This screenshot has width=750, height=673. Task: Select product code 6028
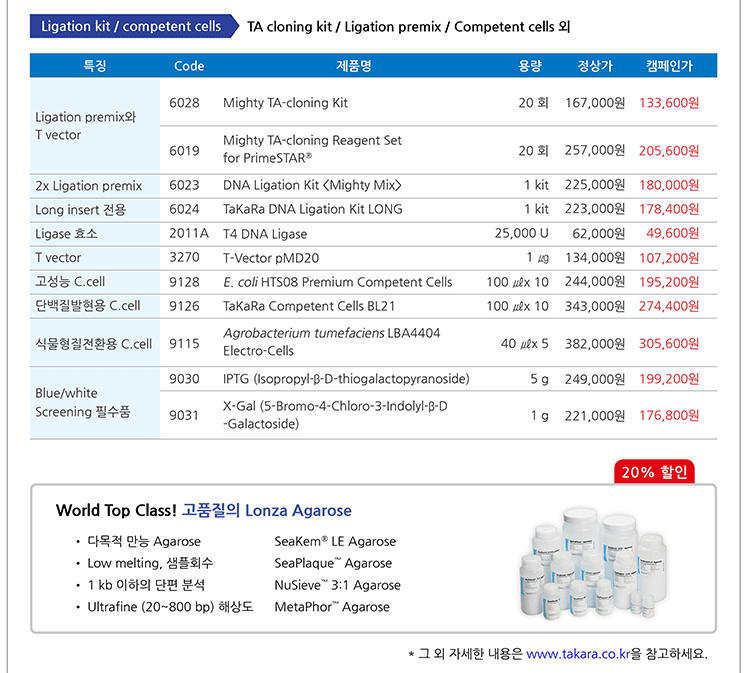184,103
